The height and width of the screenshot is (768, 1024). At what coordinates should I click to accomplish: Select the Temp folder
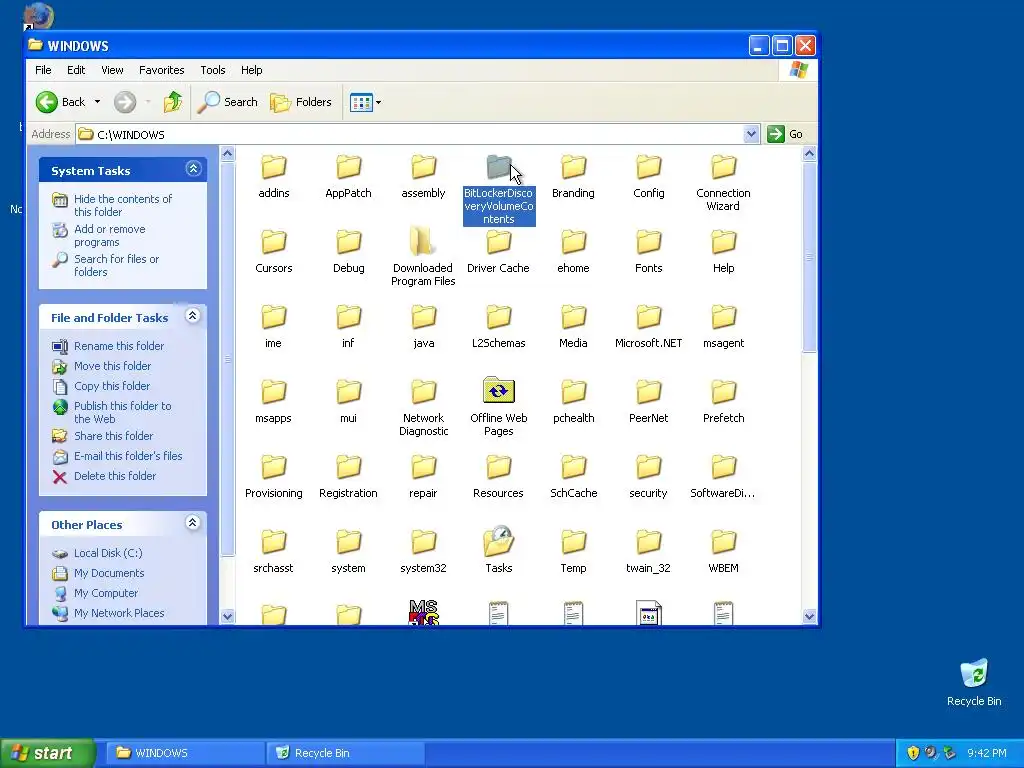(x=573, y=551)
